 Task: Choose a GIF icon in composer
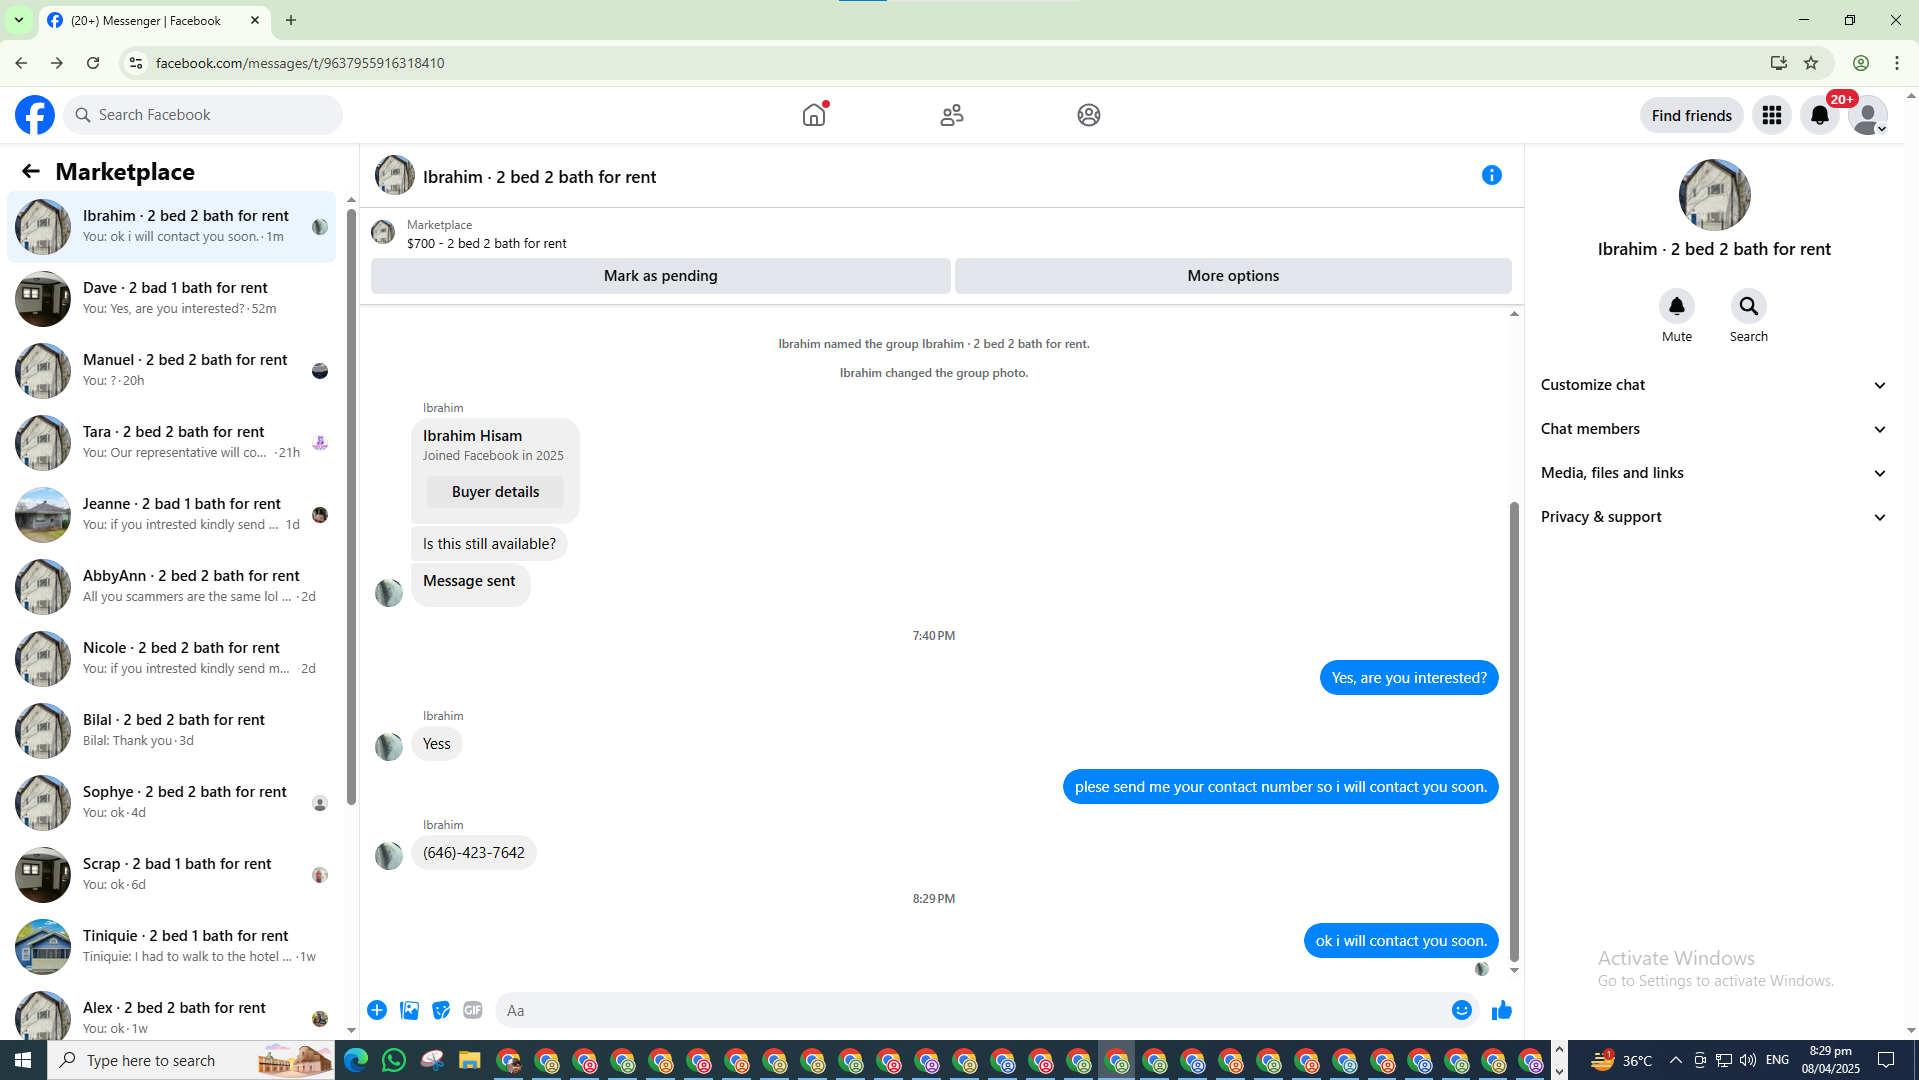coord(473,1010)
